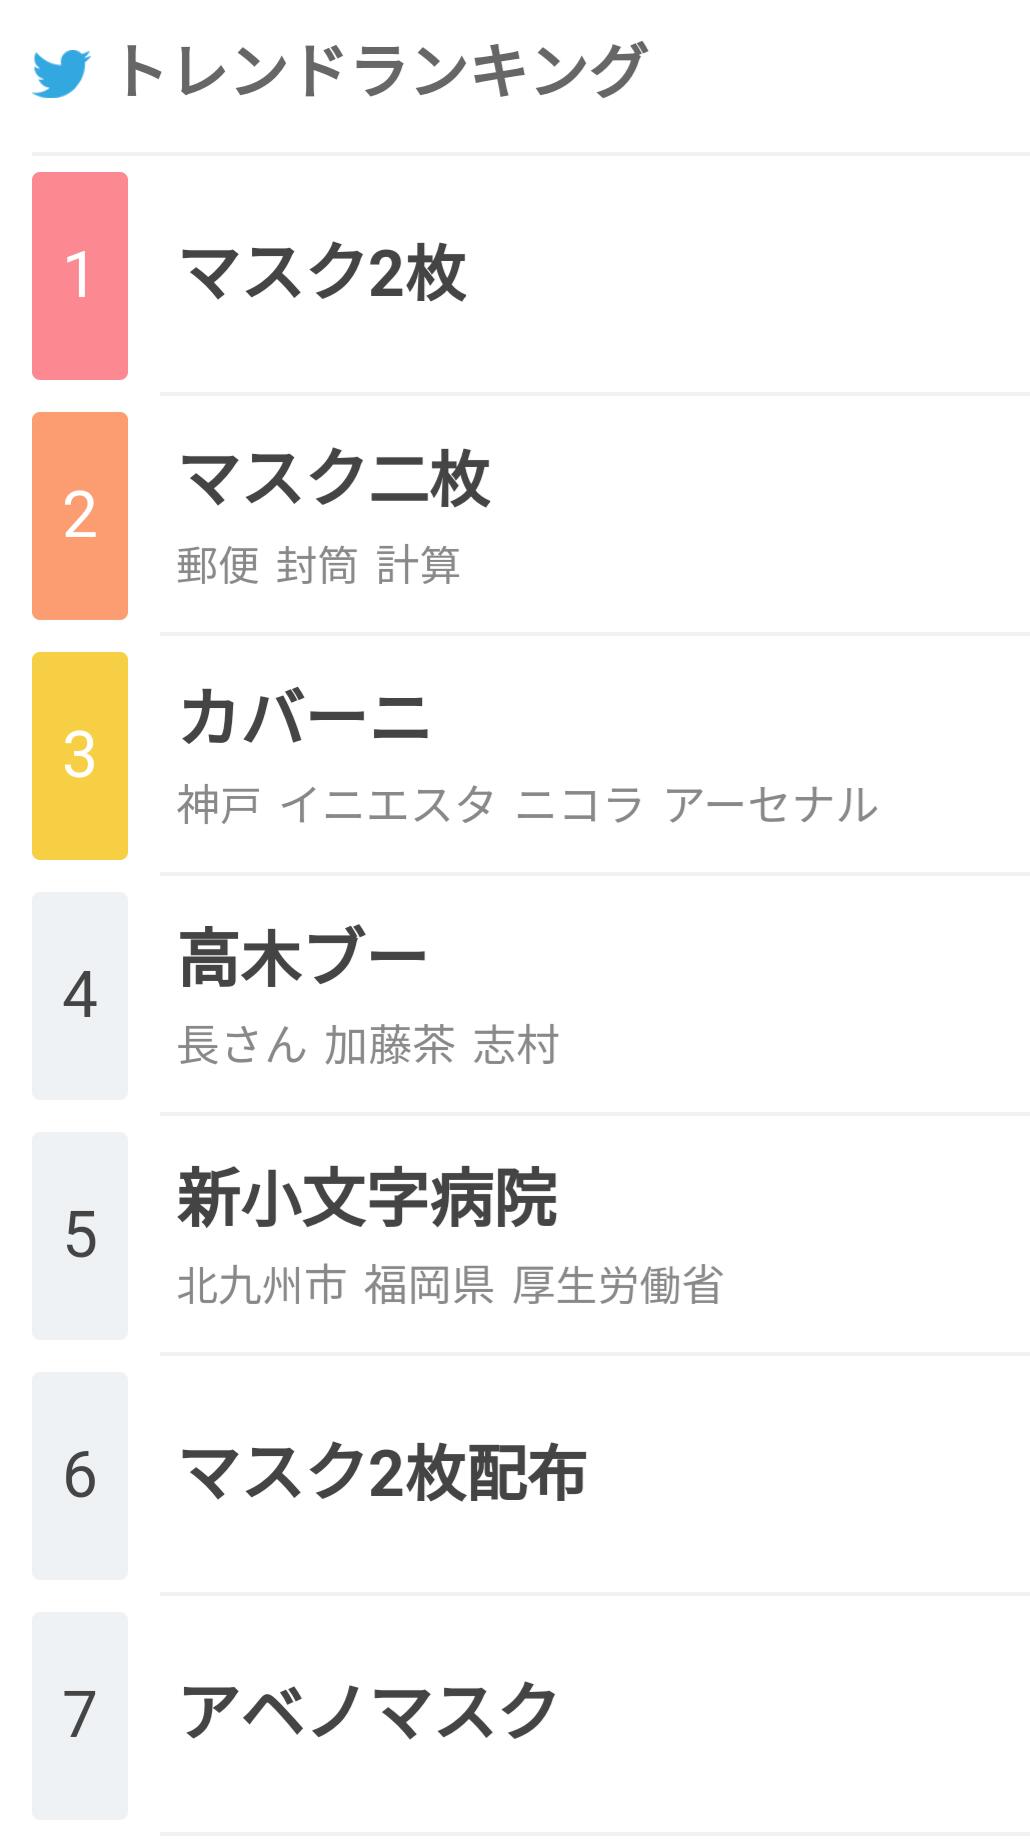Click the Twitter bird icon
The width and height of the screenshot is (1030, 1839).
61,73
